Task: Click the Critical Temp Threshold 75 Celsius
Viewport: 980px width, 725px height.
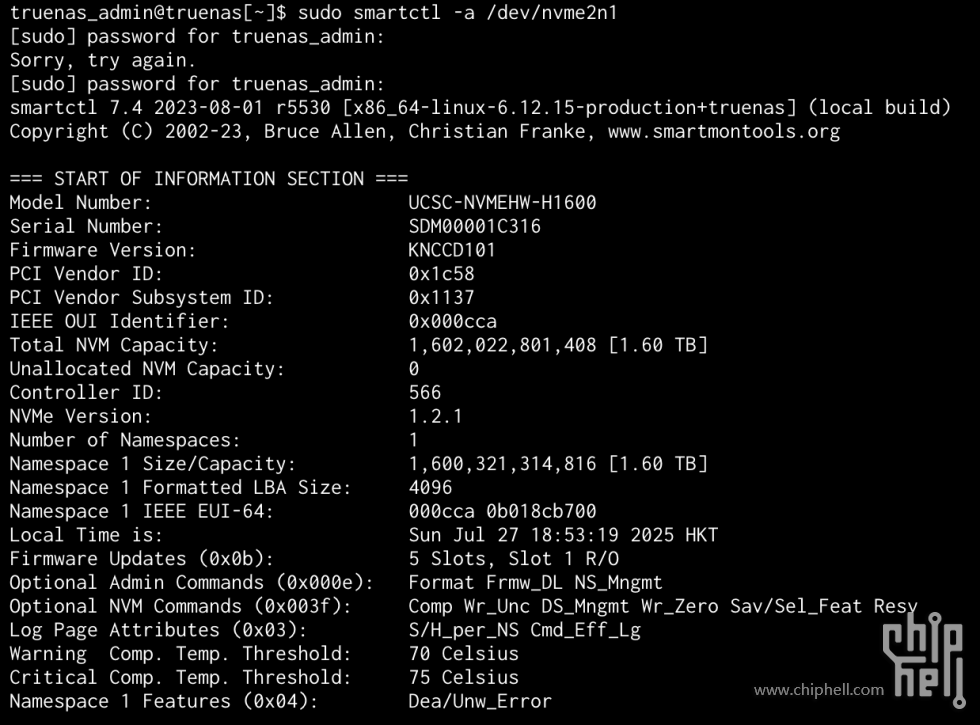Action: coord(463,678)
